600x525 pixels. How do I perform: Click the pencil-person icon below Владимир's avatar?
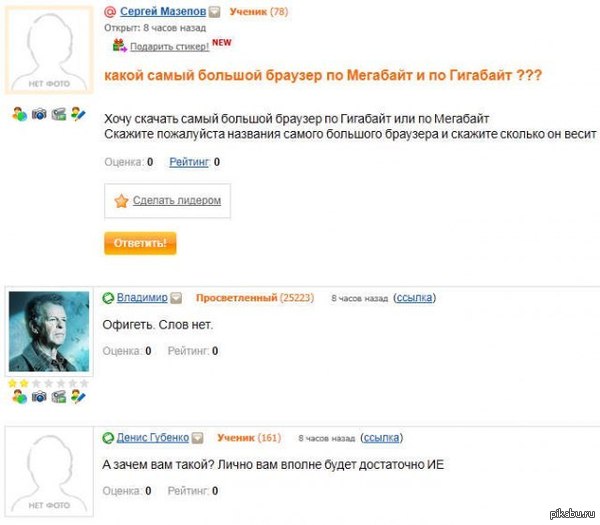[79, 396]
